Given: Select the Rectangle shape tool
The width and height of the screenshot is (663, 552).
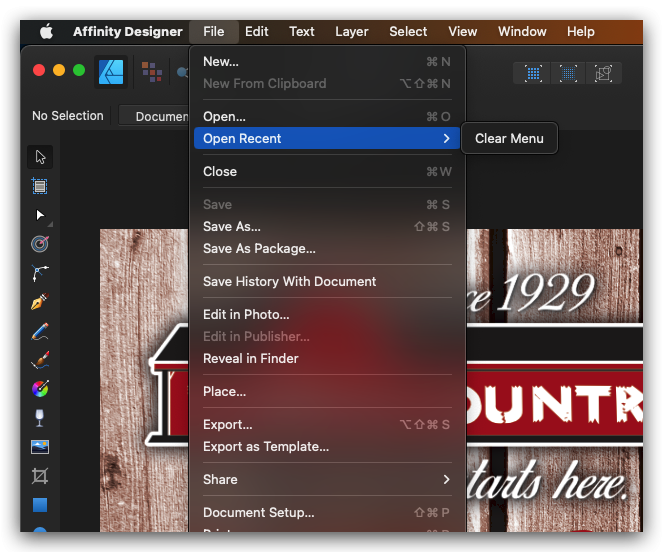Looking at the screenshot, I should 40,505.
